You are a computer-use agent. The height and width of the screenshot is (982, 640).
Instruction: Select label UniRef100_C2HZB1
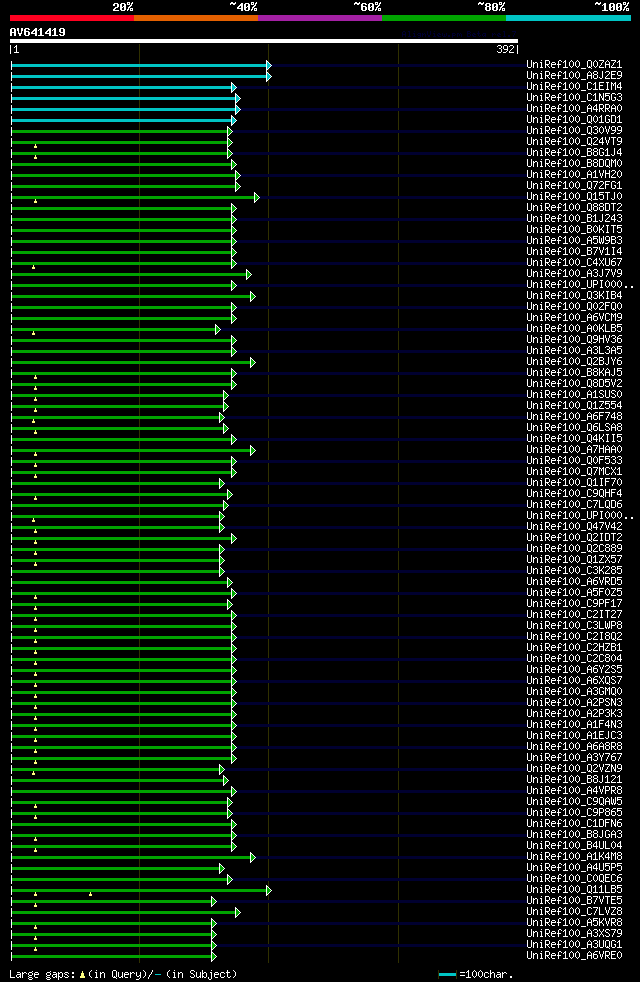point(574,648)
